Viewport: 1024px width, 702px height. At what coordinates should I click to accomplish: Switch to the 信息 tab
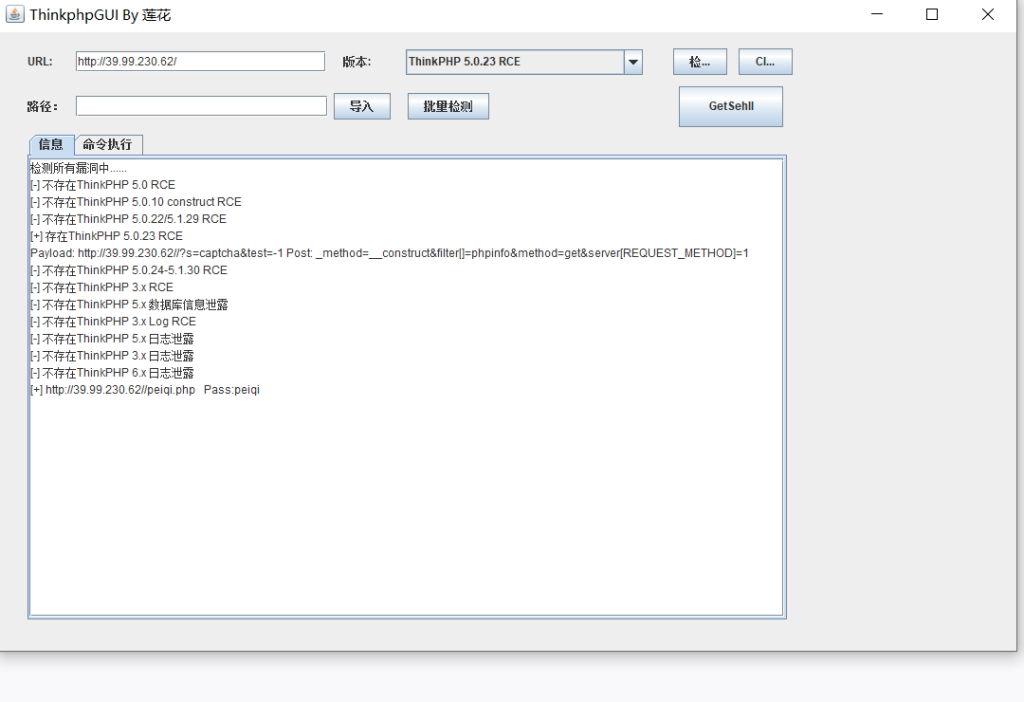coord(51,145)
